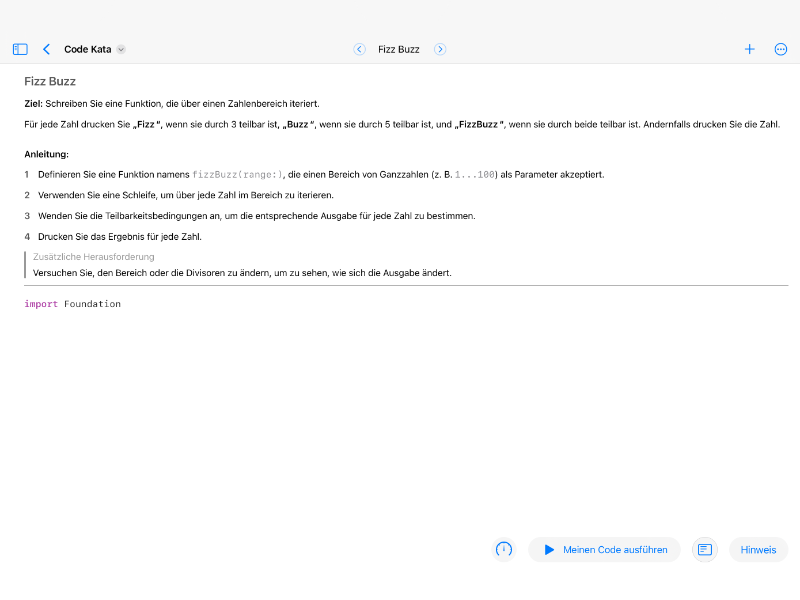Click the Code Kata document name
This screenshot has width=800, height=600.
(x=86, y=48)
